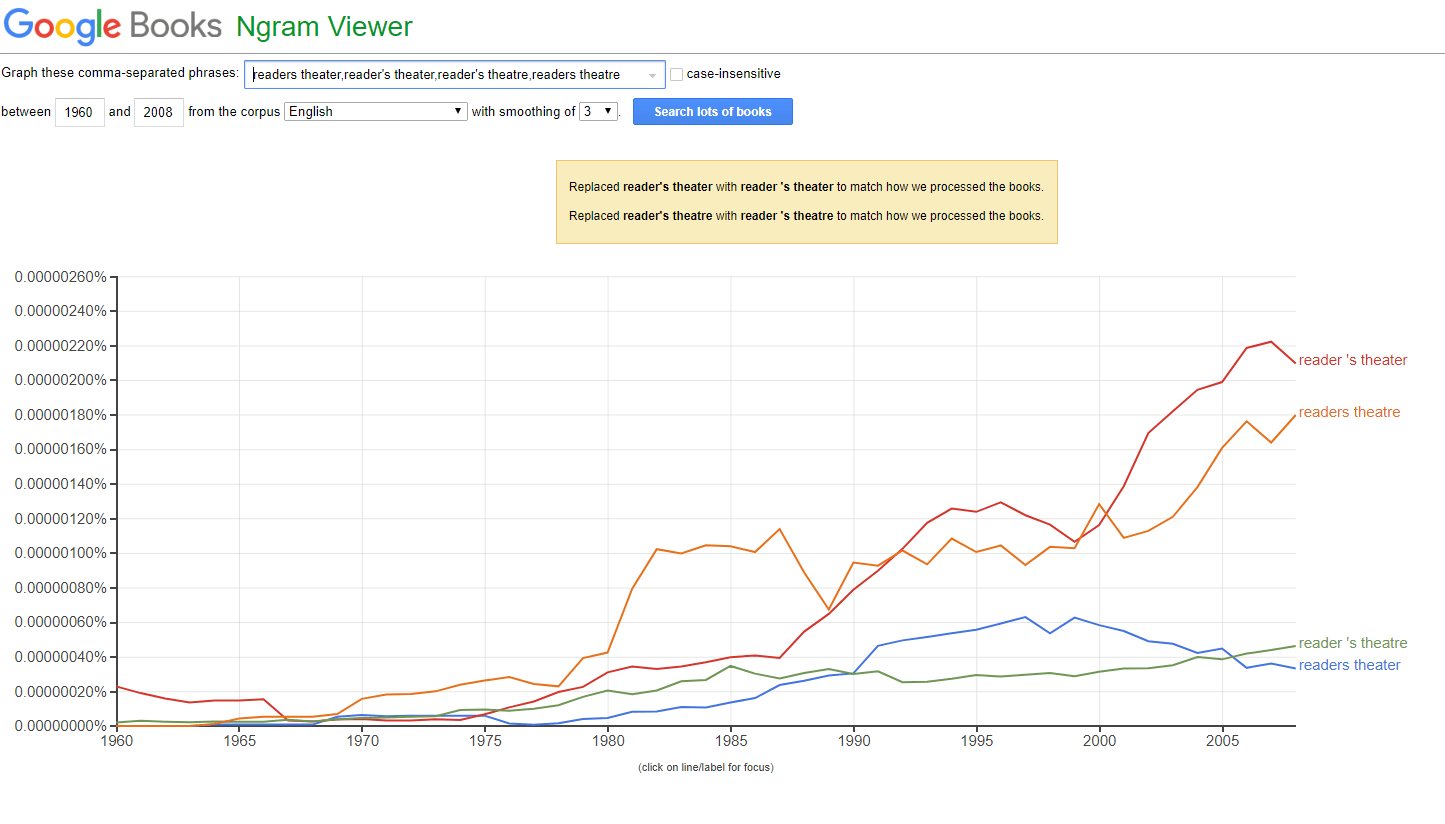Click the blue line peak near 1997
This screenshot has height=824, width=1445.
click(1025, 617)
